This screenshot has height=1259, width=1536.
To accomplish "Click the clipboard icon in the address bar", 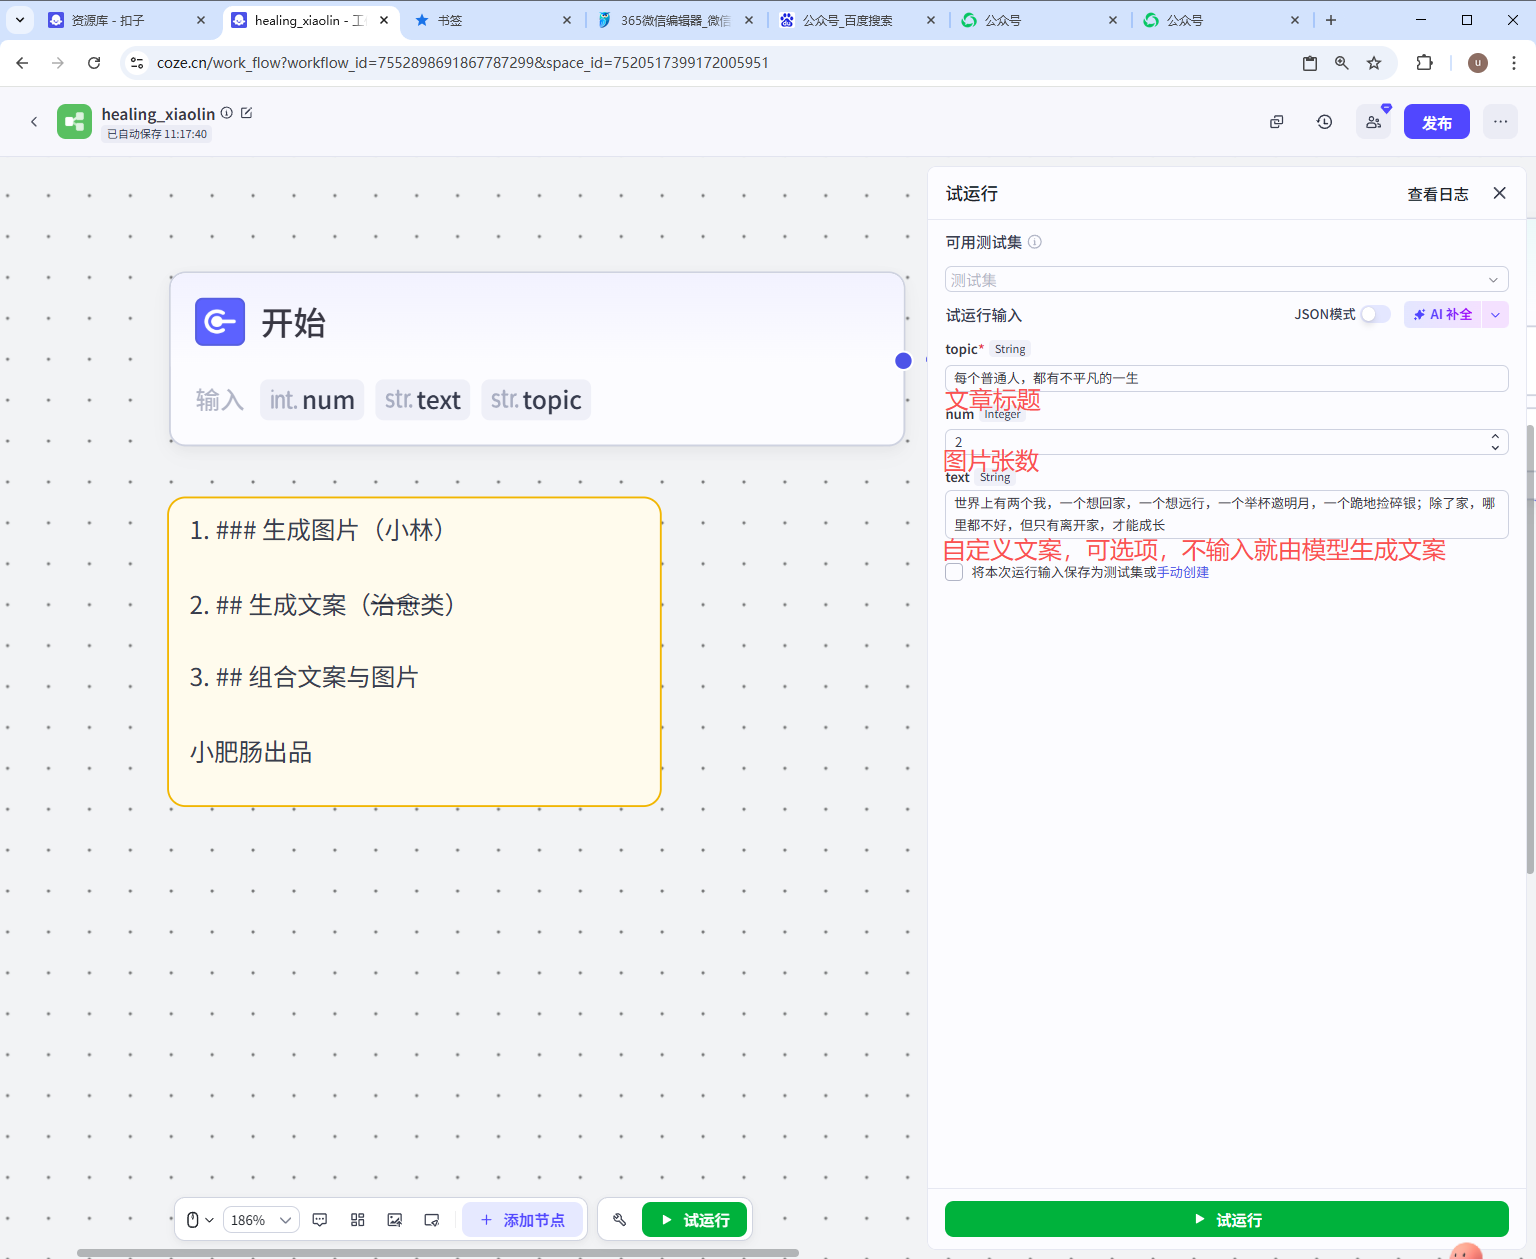I will [x=1310, y=63].
